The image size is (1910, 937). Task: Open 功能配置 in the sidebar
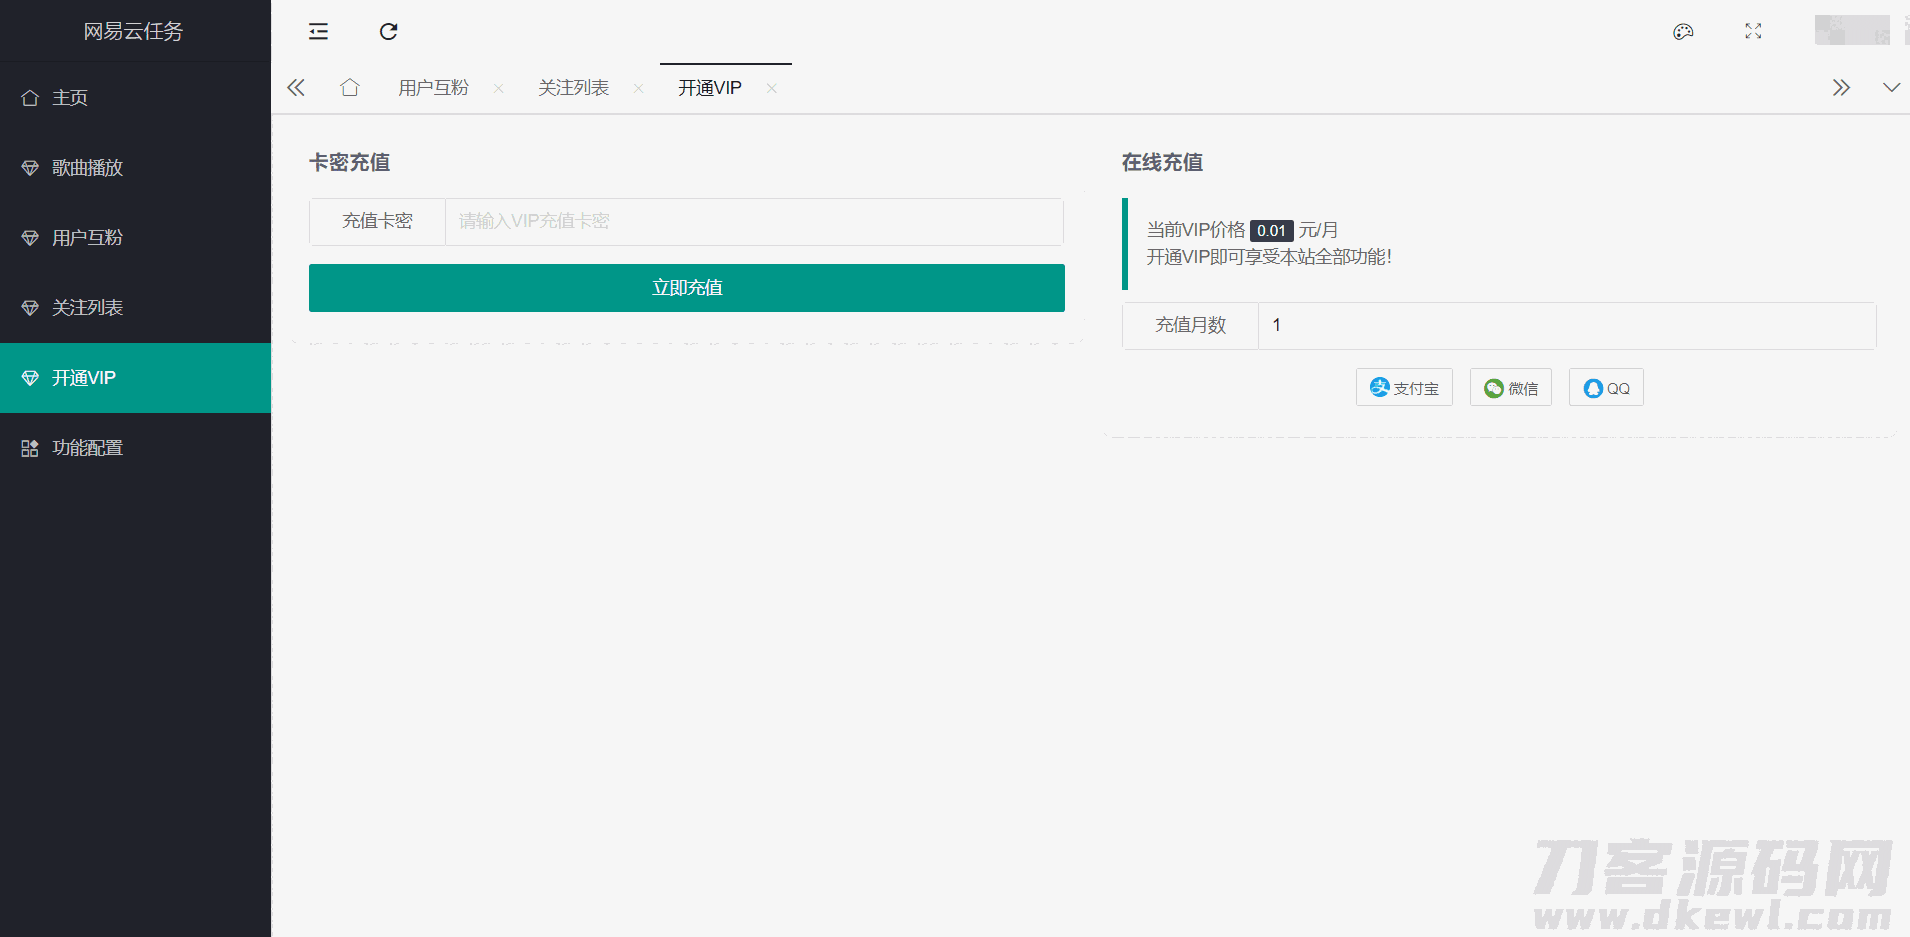87,448
